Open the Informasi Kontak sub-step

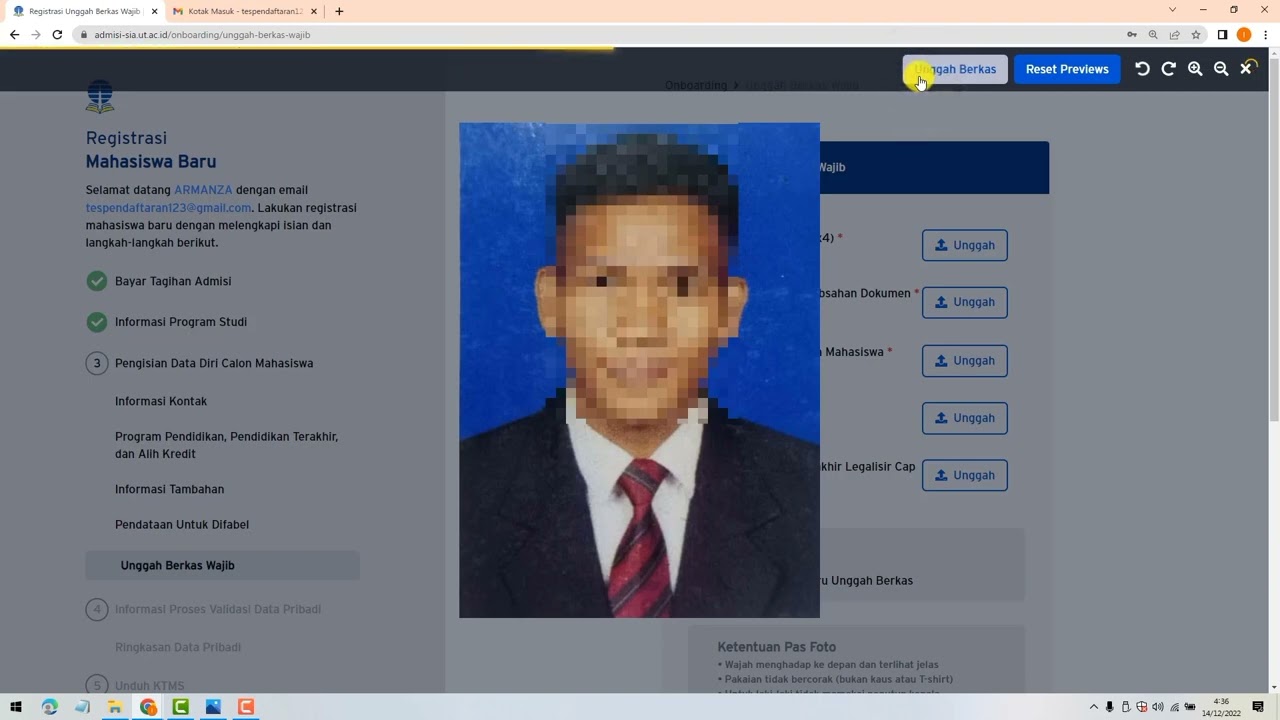coord(161,401)
